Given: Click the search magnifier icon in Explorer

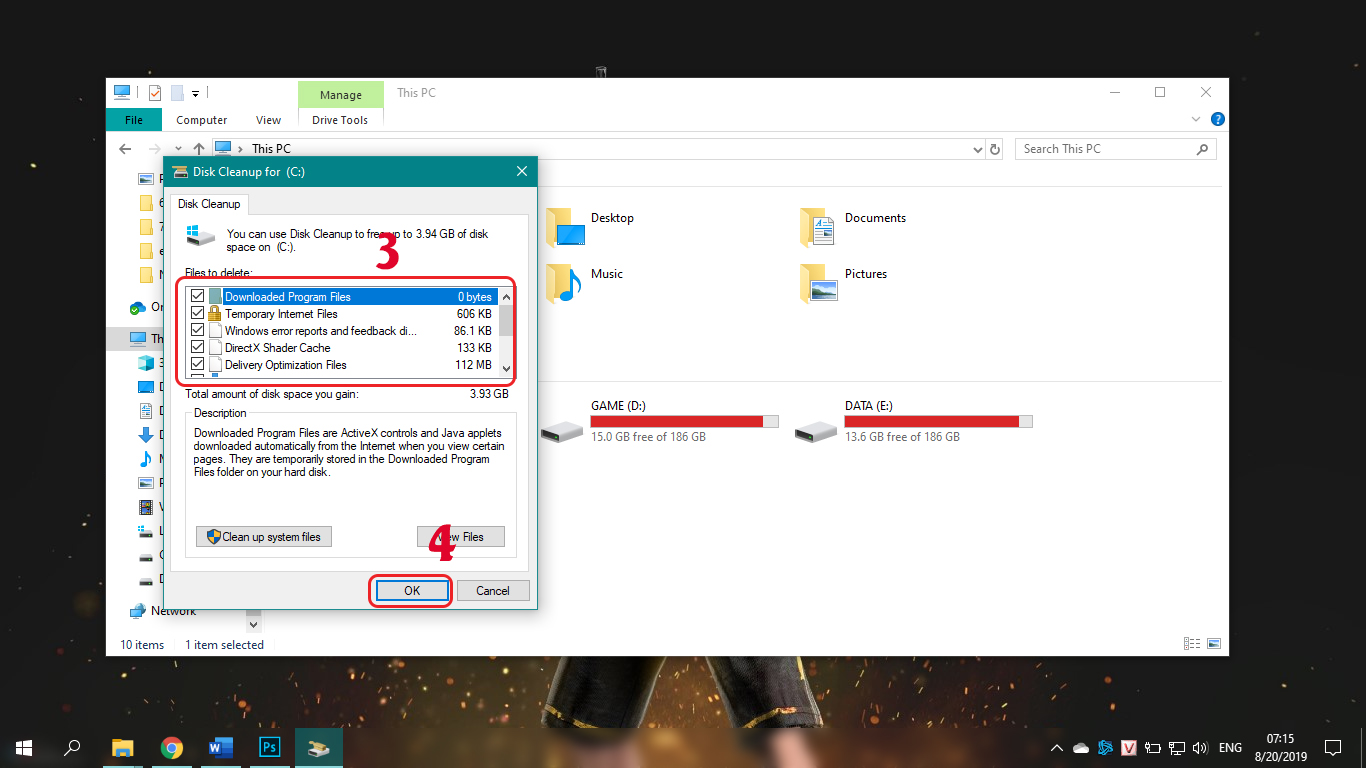Looking at the screenshot, I should click(x=1202, y=149).
